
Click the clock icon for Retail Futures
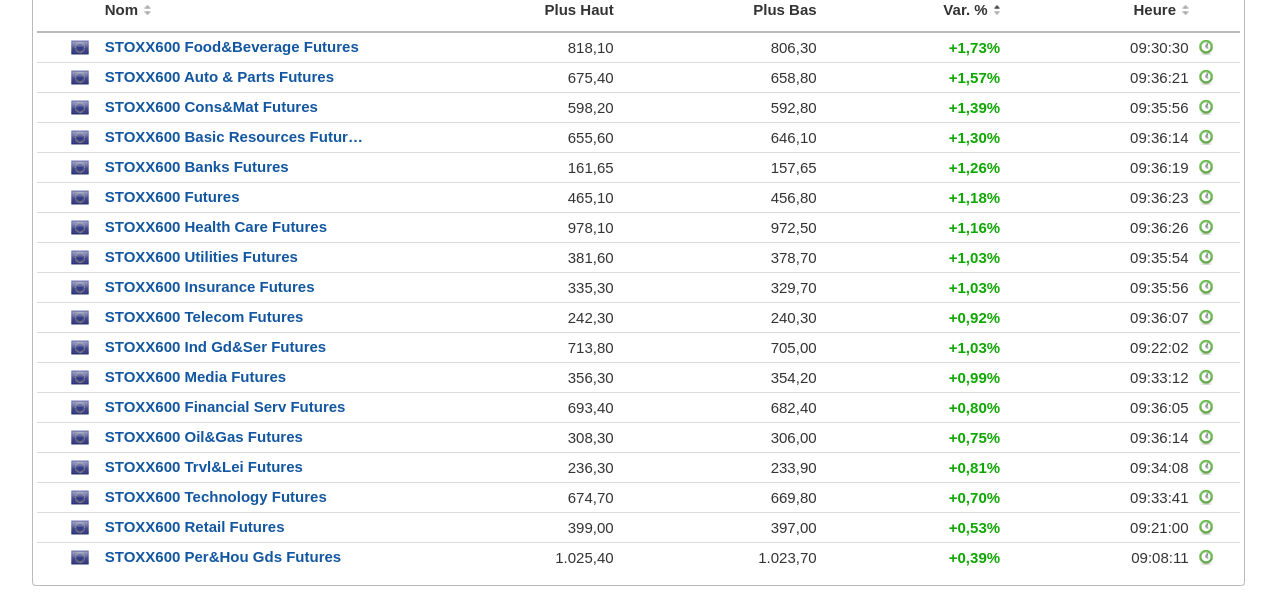[1206, 527]
